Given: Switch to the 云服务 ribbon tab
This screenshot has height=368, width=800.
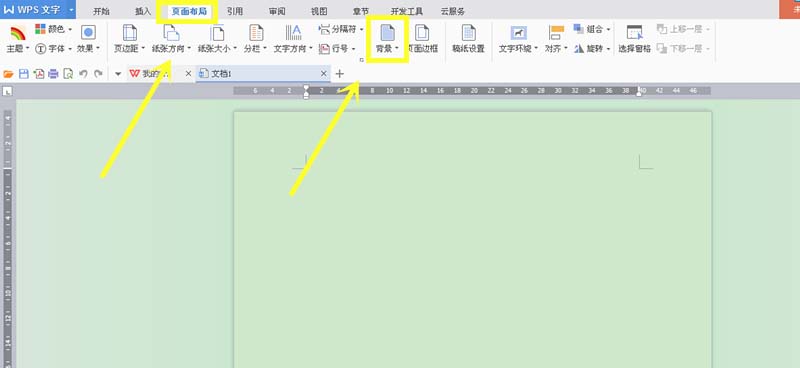Looking at the screenshot, I should pyautogui.click(x=453, y=11).
